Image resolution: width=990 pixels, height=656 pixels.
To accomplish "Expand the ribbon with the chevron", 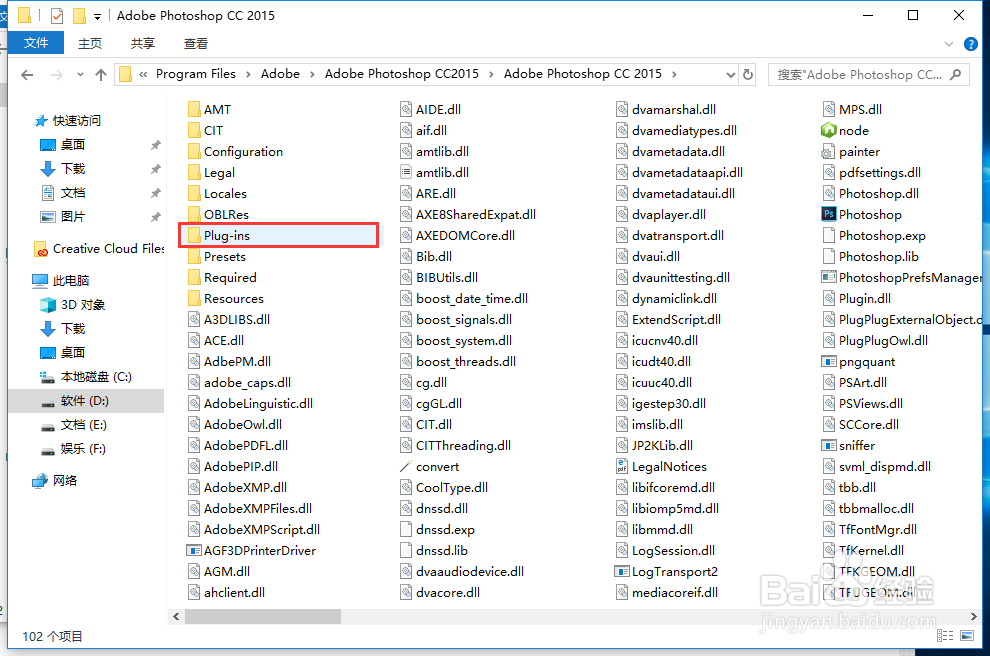I will [x=948, y=44].
